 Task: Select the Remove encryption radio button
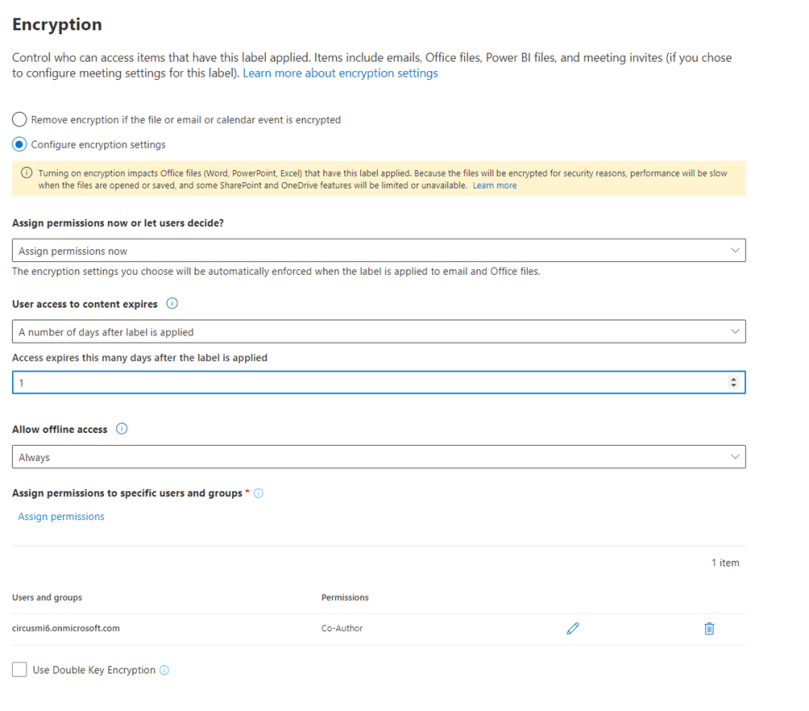pyautogui.click(x=18, y=118)
